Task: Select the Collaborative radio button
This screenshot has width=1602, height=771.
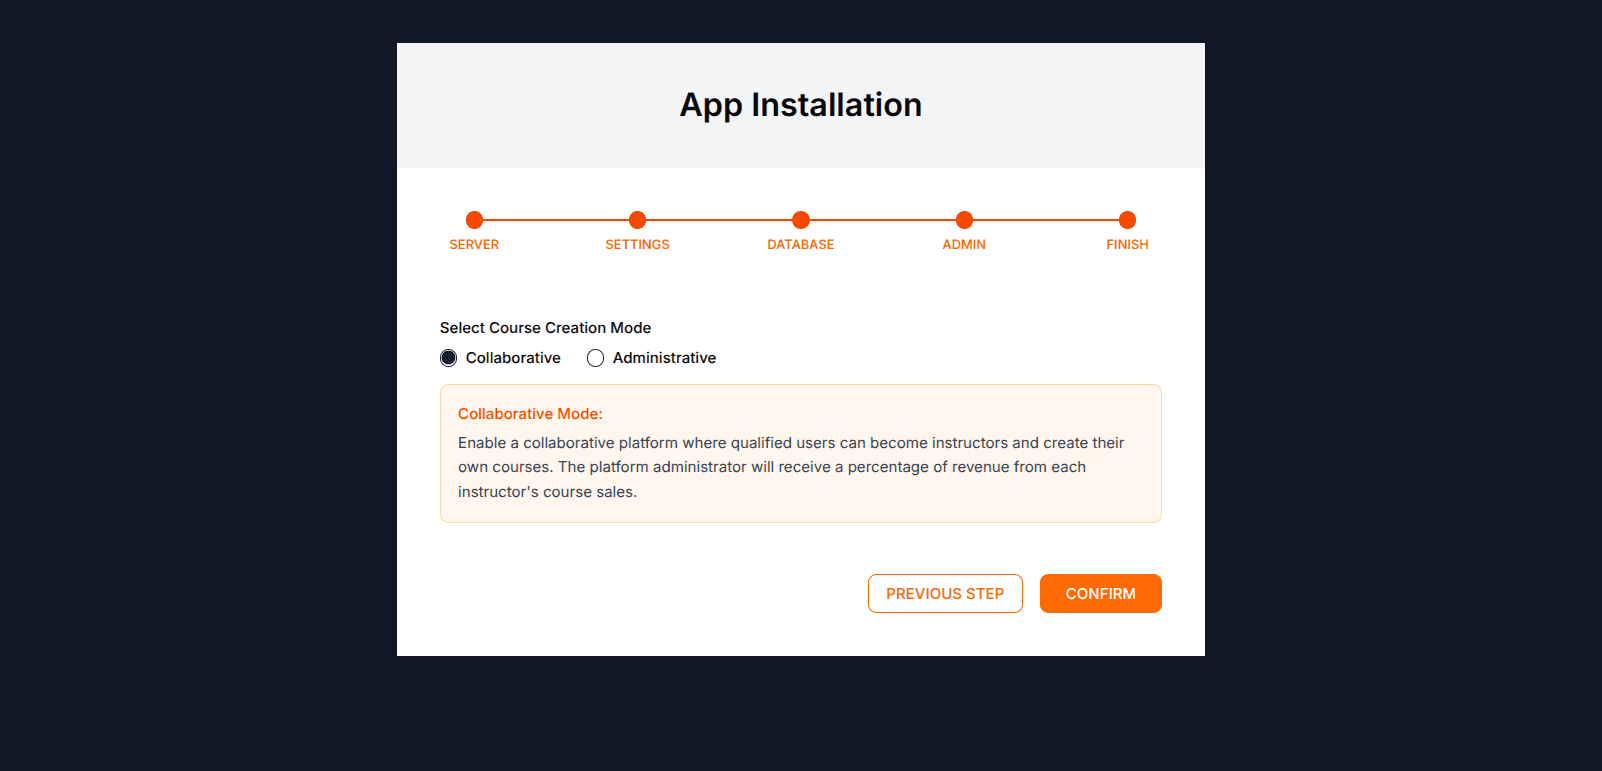Action: [x=448, y=357]
